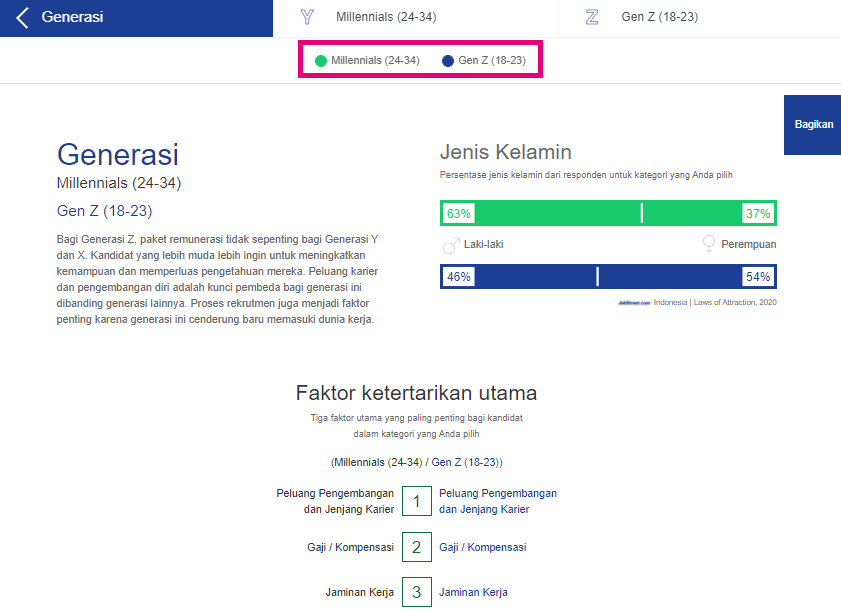Screen dimensions: 841x613
Task: Click the numbered box 3 ranking icon
Action: click(x=417, y=592)
